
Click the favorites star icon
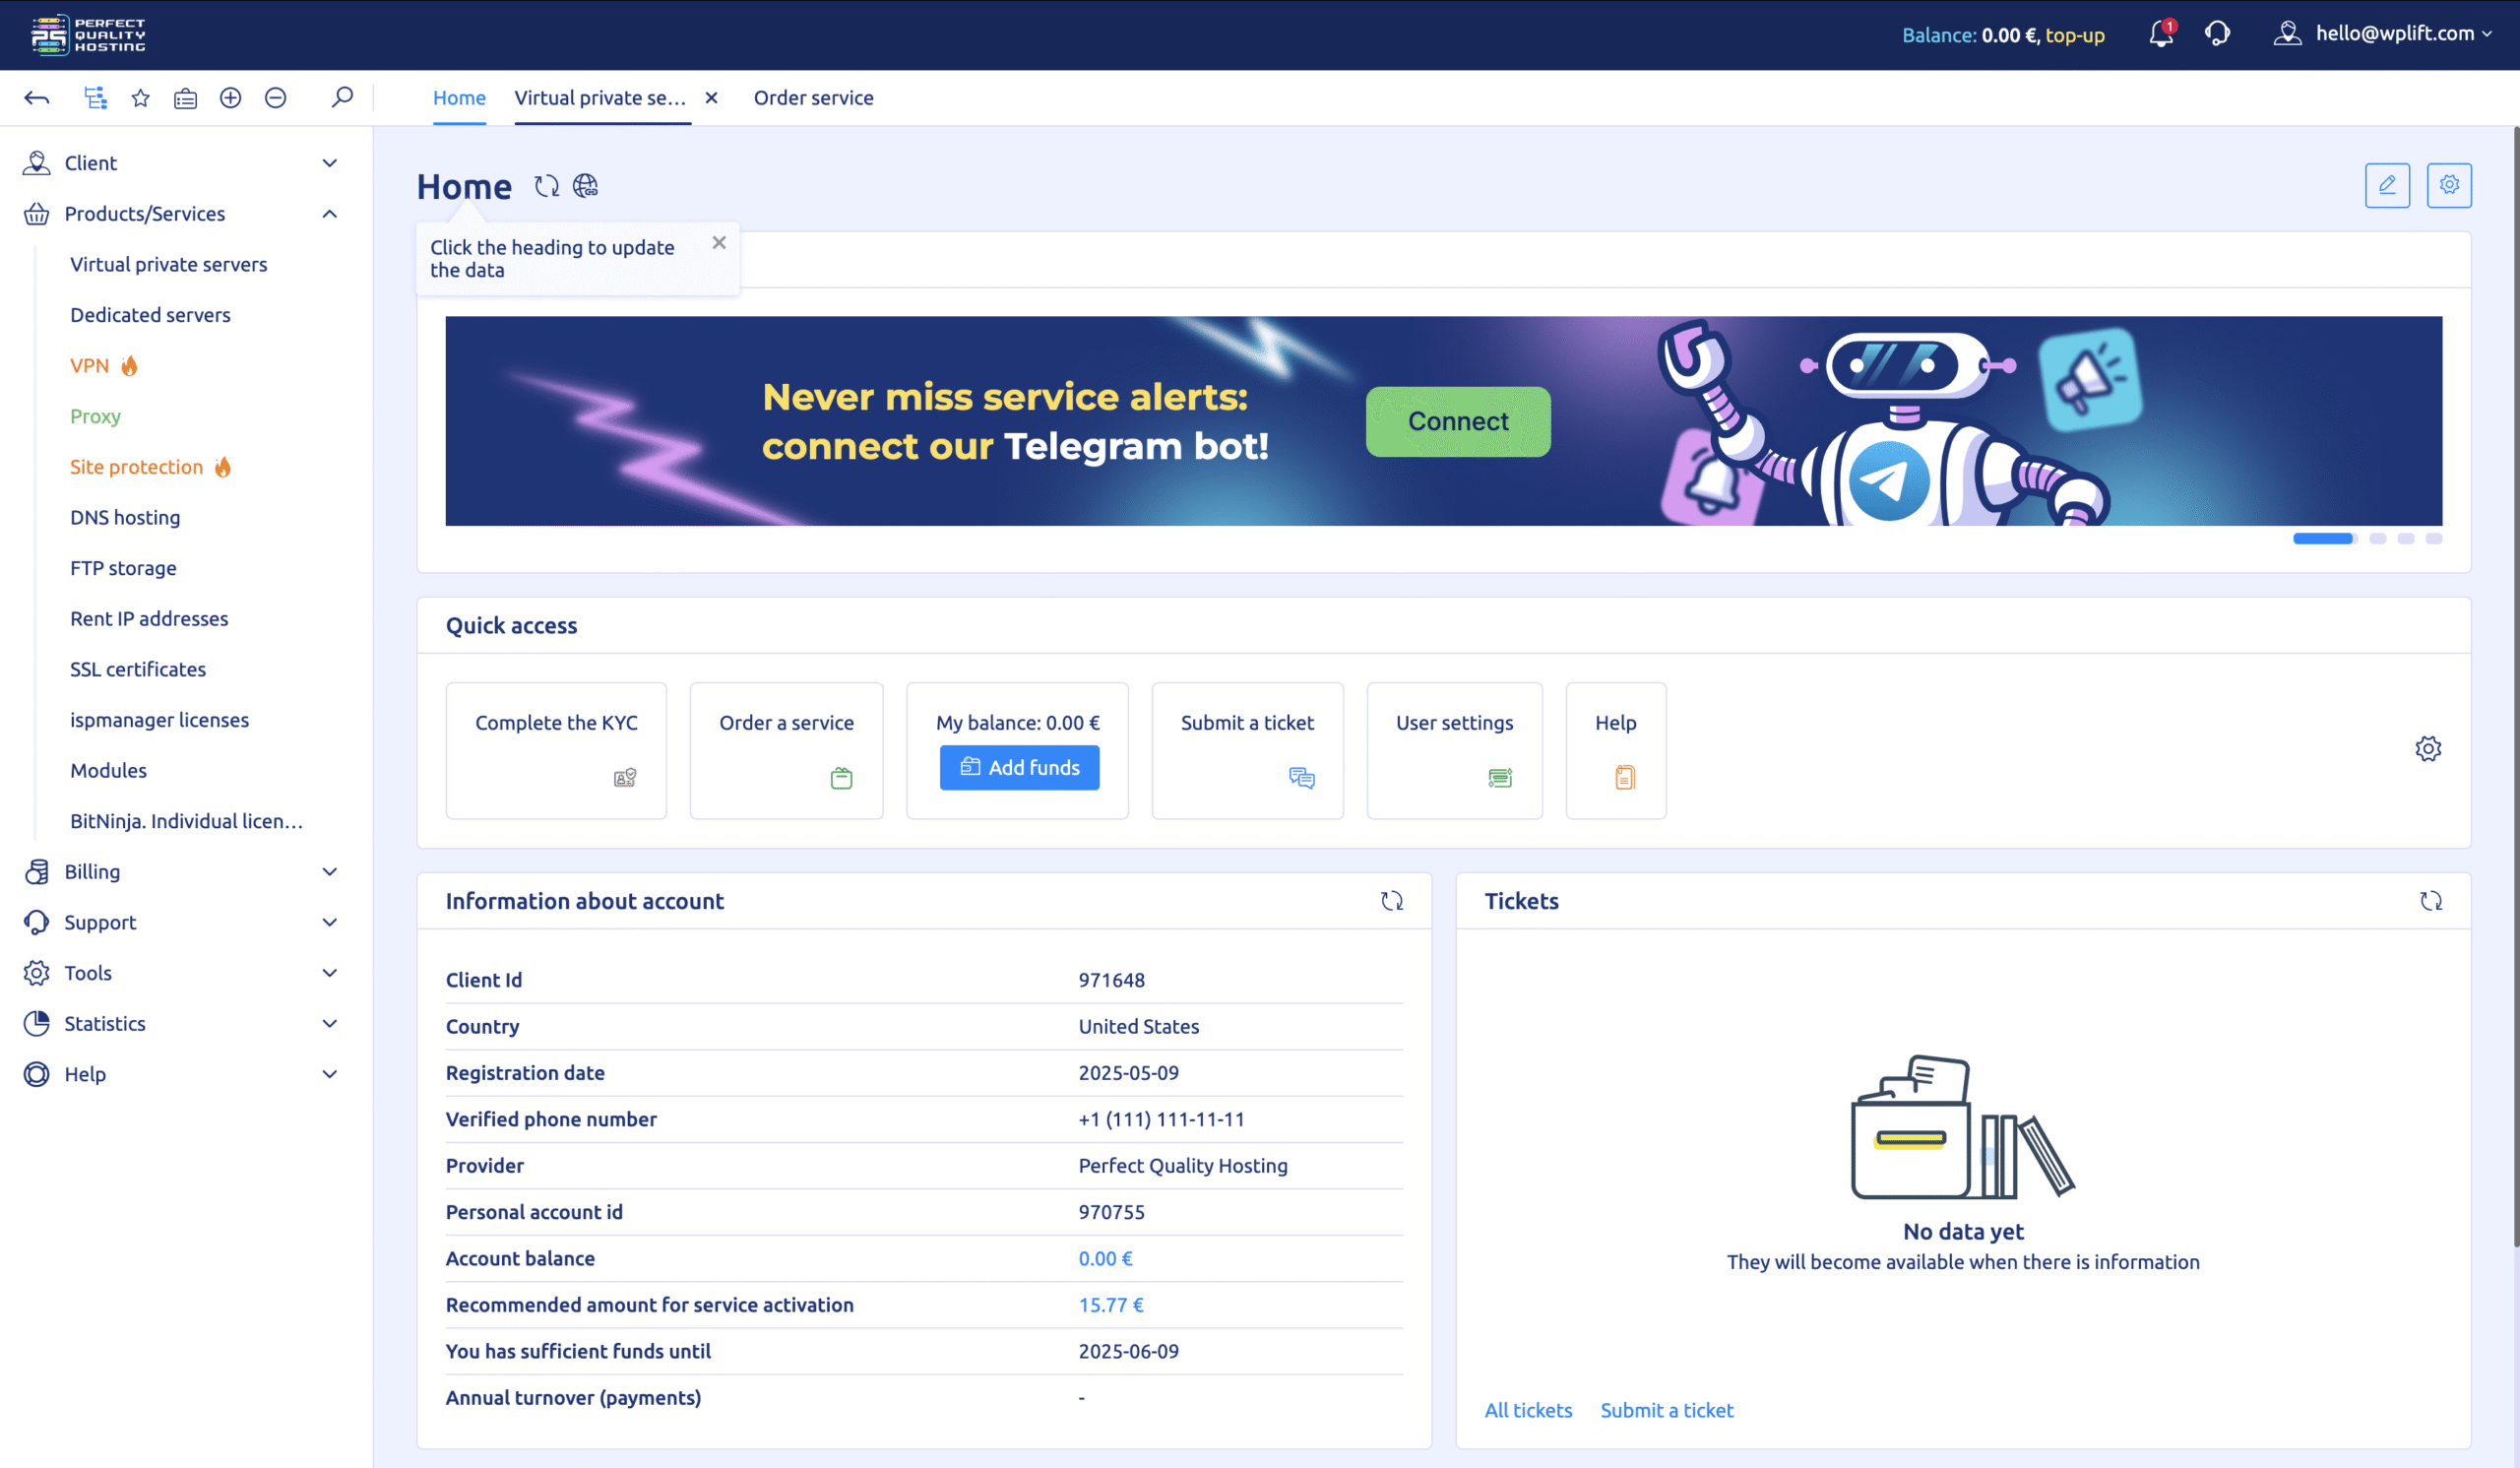140,98
